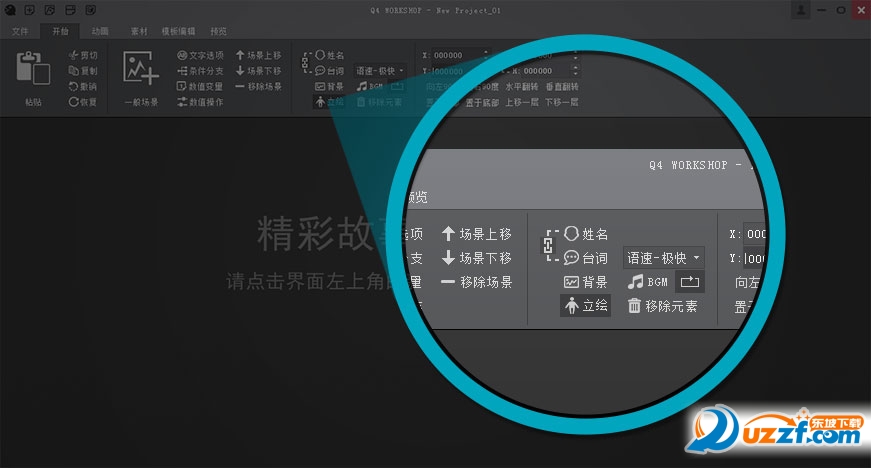871x468 pixels.
Task: Open the user account icon in title bar
Action: point(802,10)
